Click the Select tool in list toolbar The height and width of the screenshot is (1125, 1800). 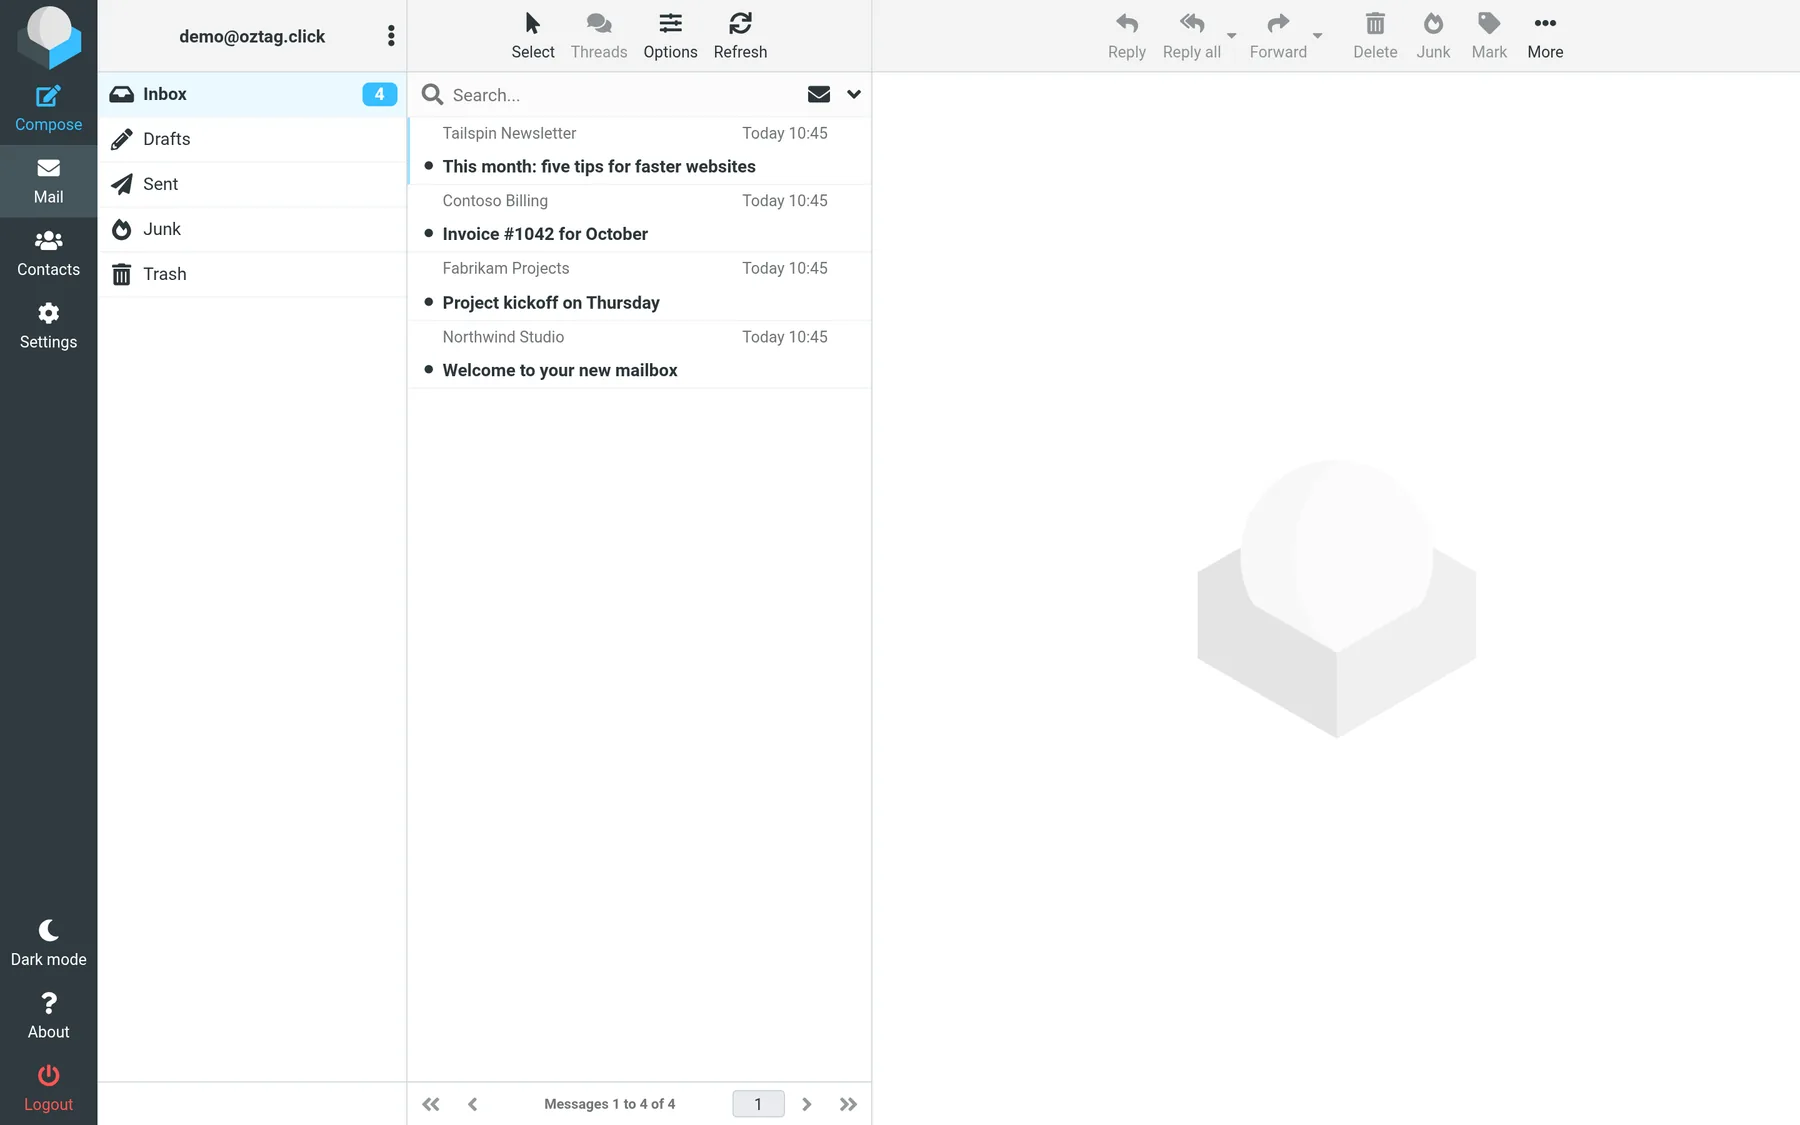click(533, 36)
